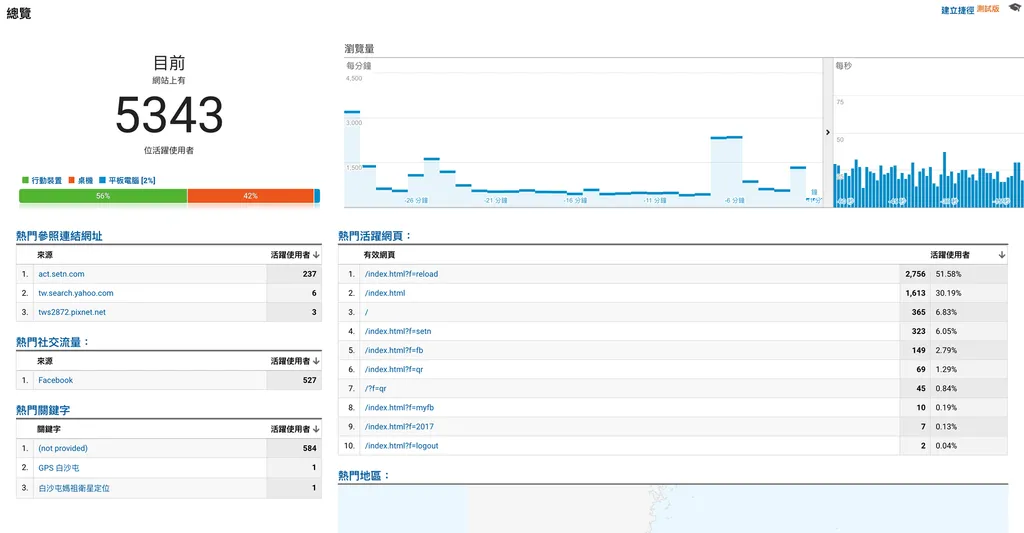The height and width of the screenshot is (533, 1024).
Task: Open the Facebook social source link
Action: coord(56,380)
